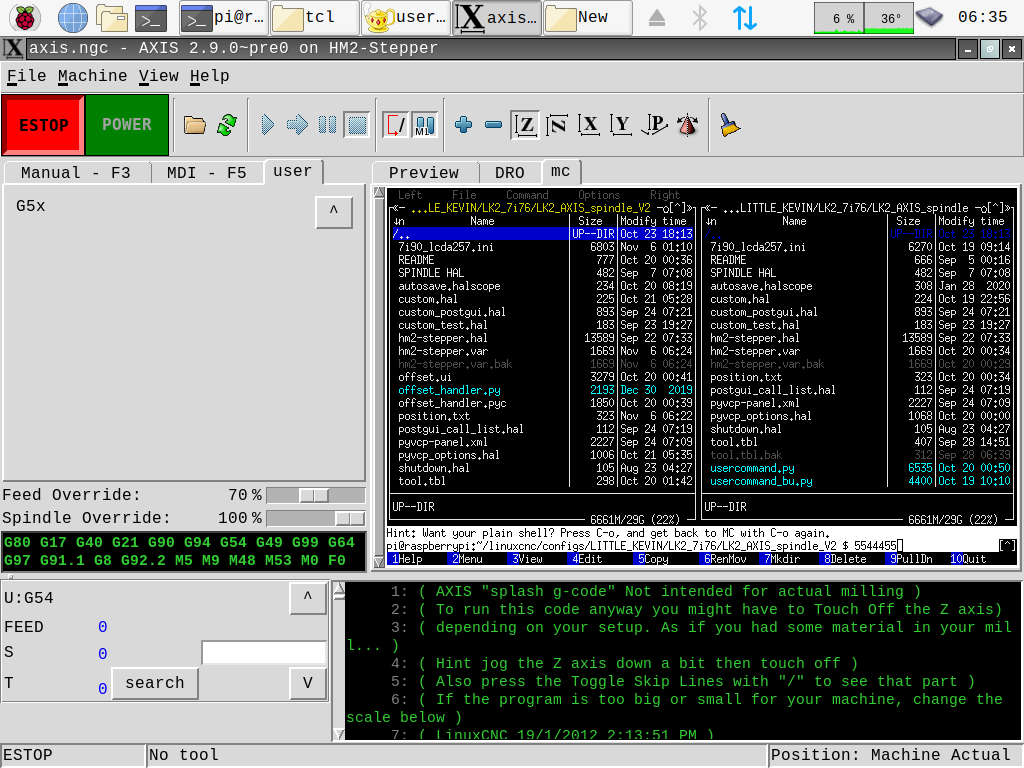Switch to the Preview tab
The width and height of the screenshot is (1024, 768).
[x=424, y=173]
